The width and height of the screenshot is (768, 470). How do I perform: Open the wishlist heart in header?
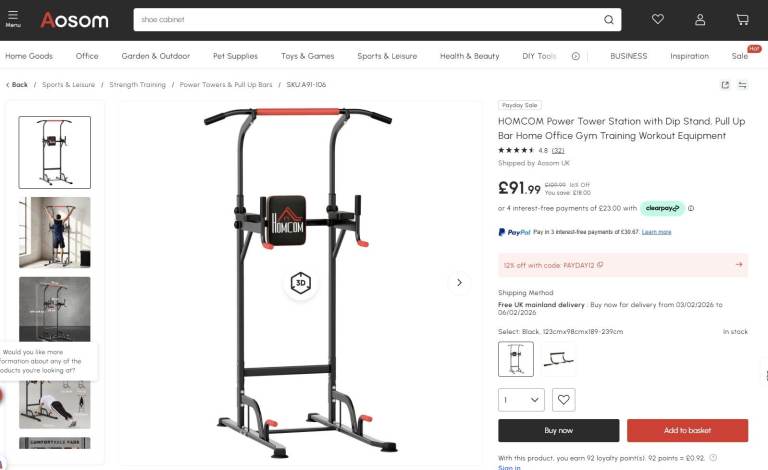click(657, 19)
